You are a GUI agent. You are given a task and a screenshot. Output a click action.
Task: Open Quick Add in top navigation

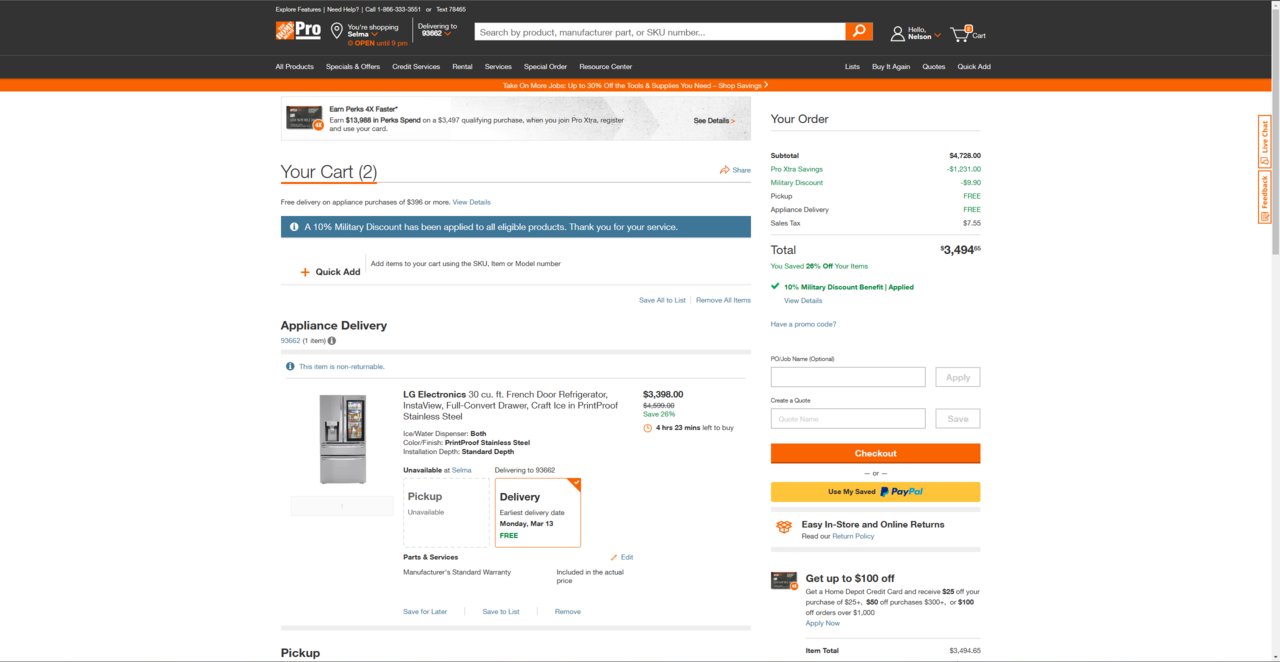pos(974,67)
